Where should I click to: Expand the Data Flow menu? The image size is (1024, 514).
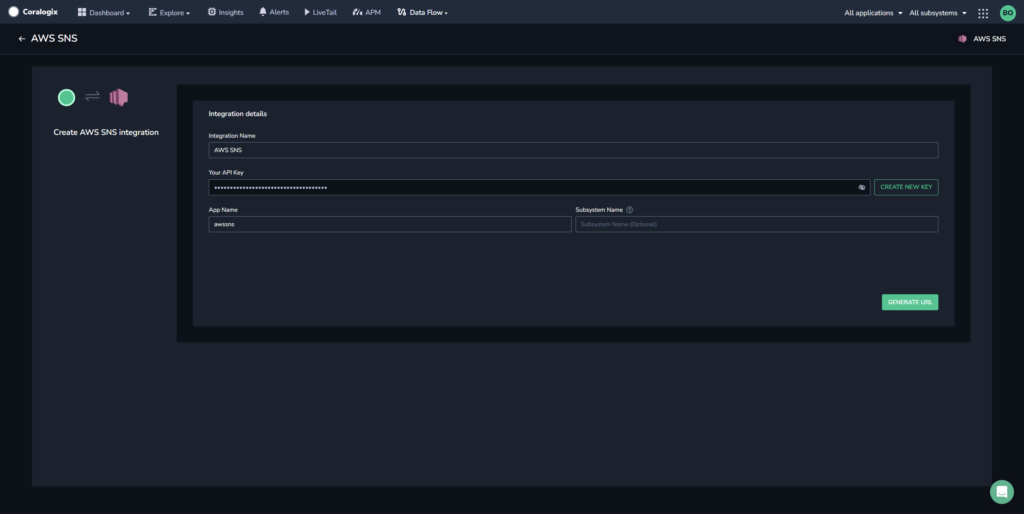click(x=423, y=12)
